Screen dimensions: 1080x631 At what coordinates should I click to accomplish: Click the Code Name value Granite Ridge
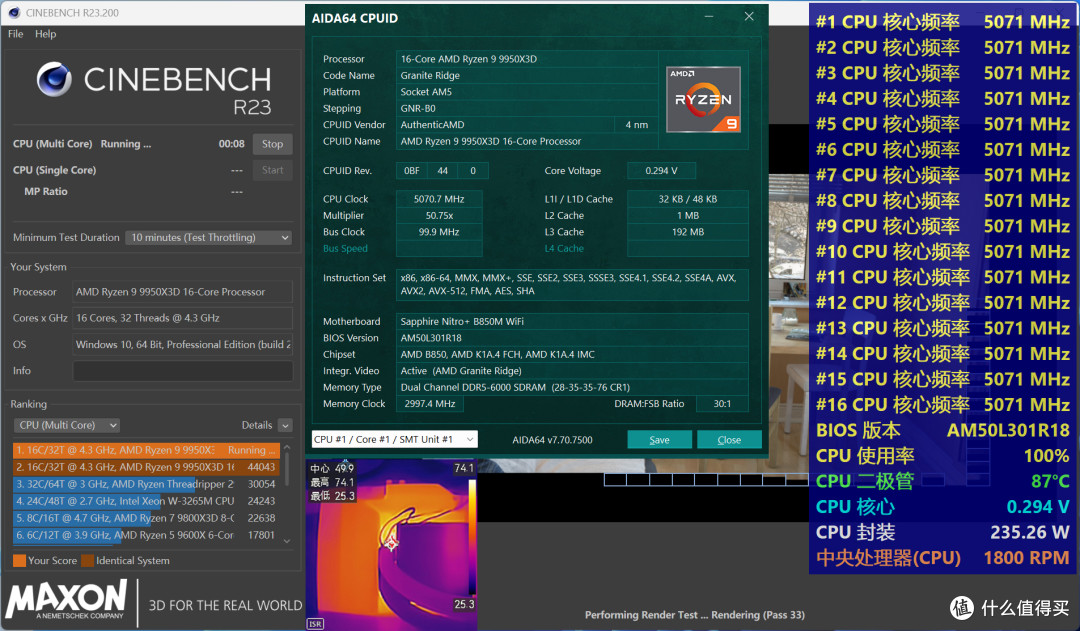point(527,76)
